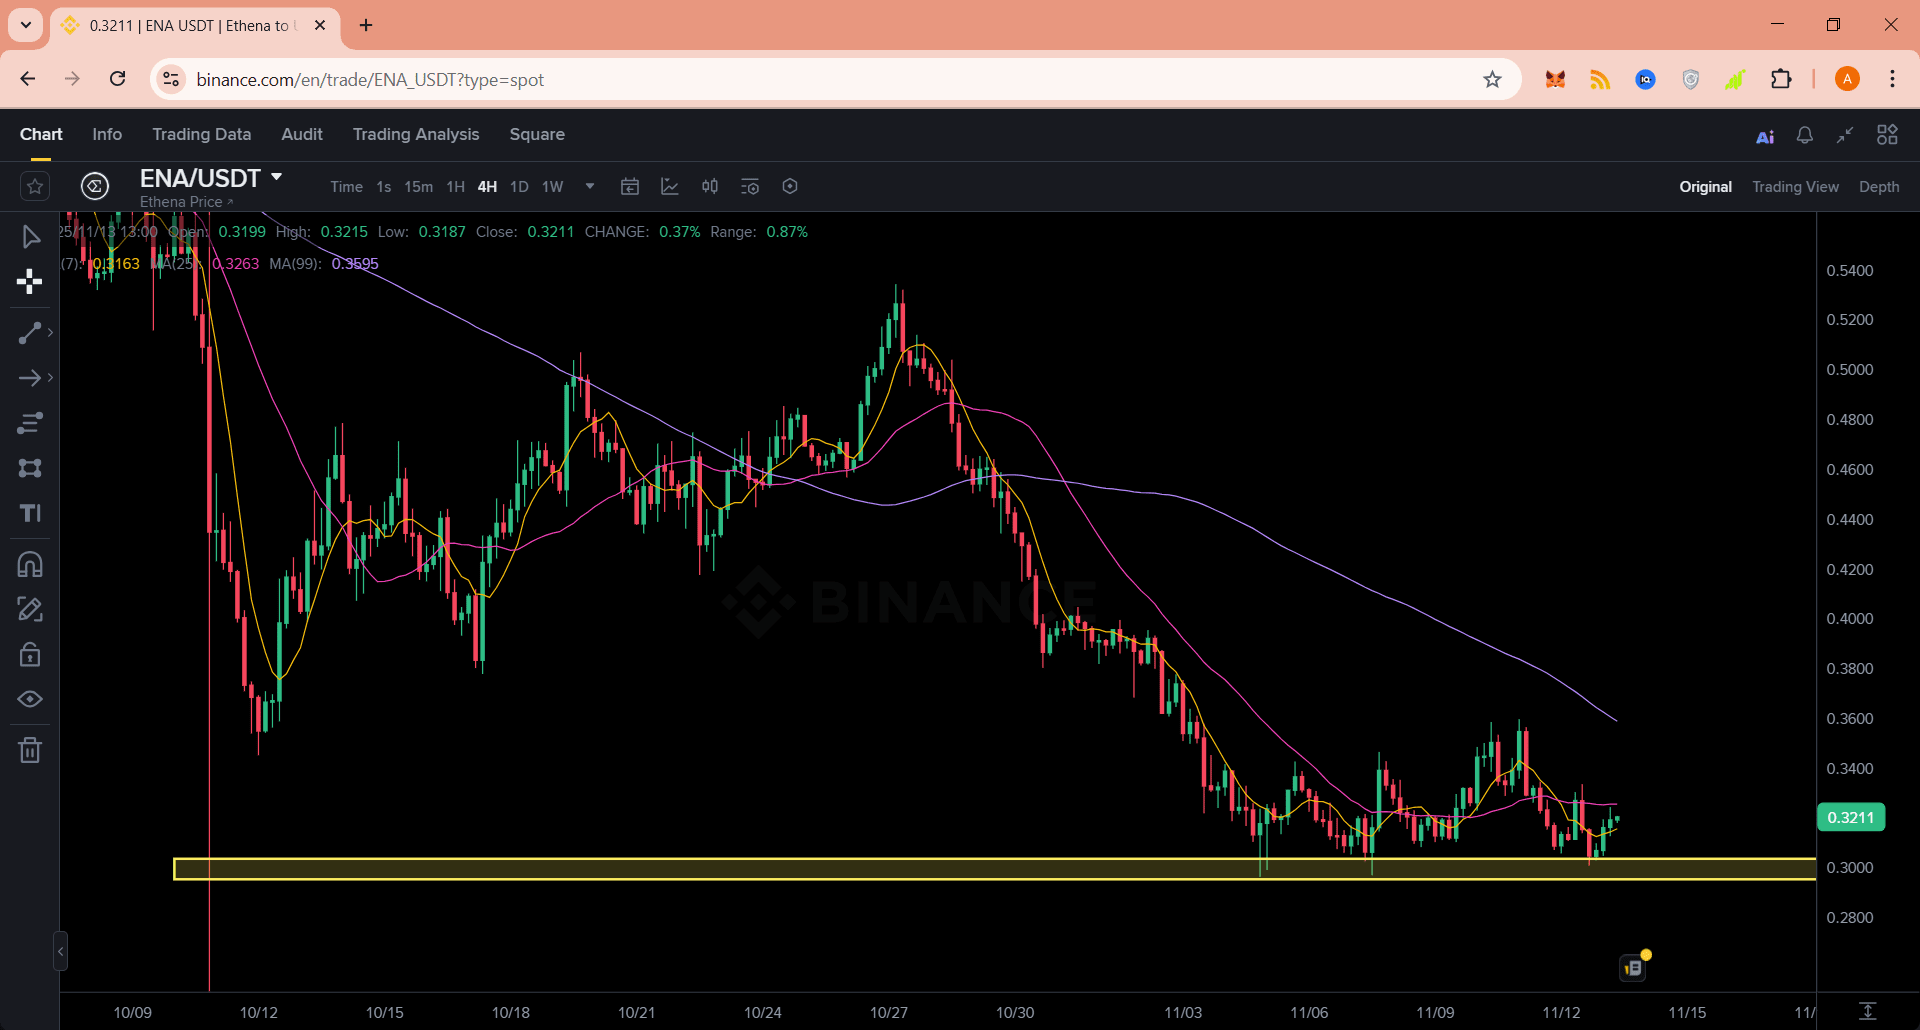Viewport: 1920px width, 1030px height.
Task: Select the crosshair tool
Action: pos(30,282)
